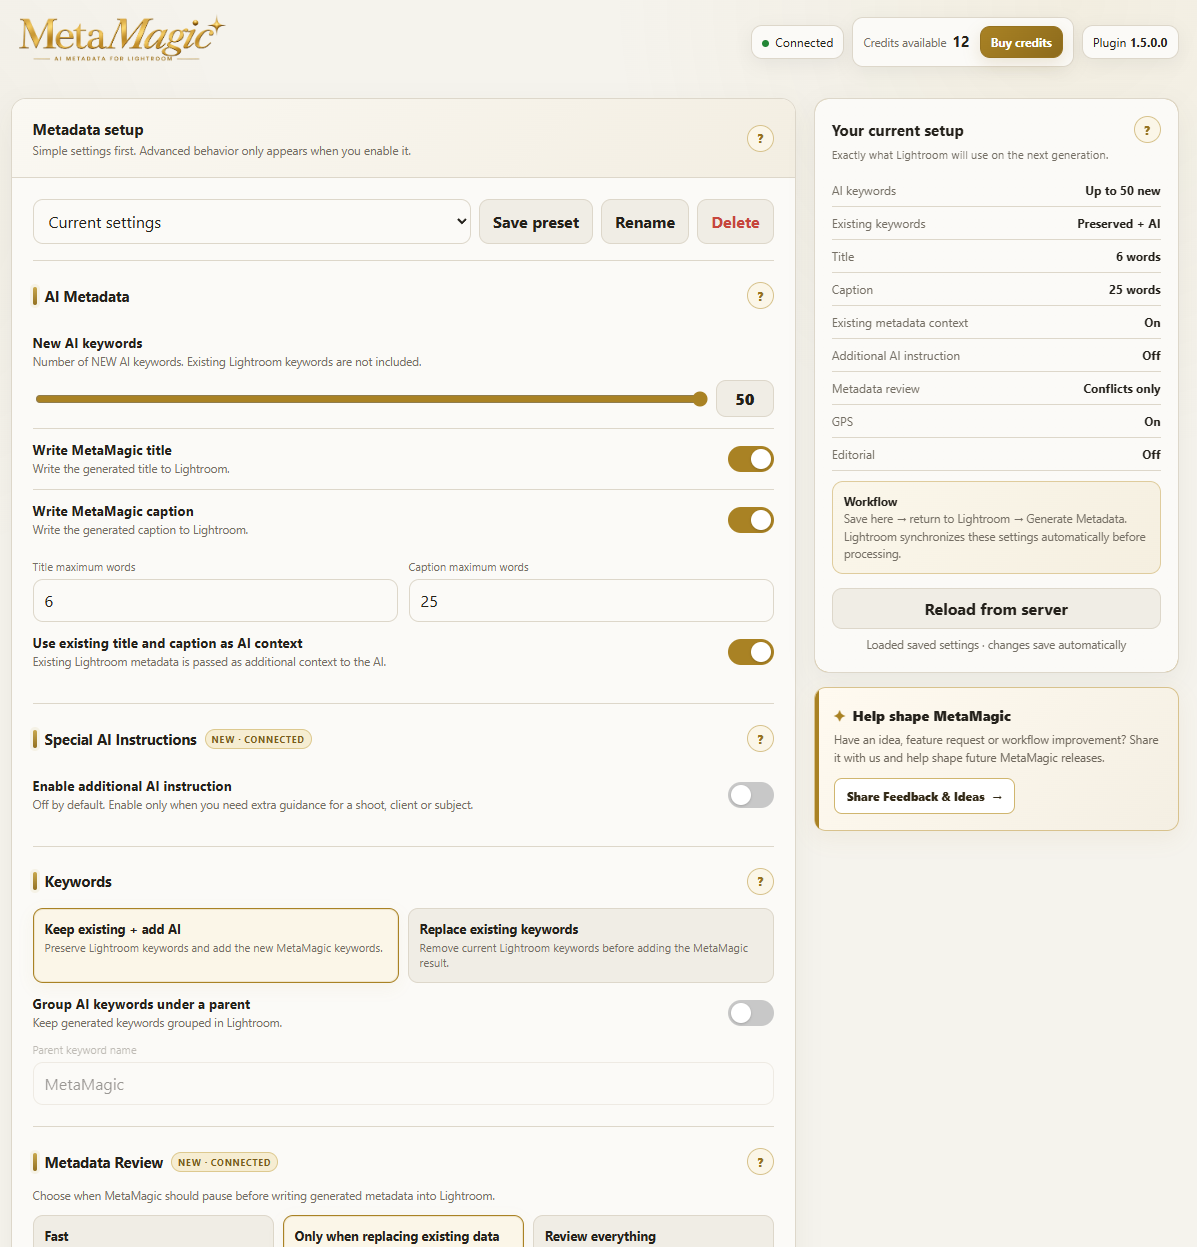Screen dimensions: 1197x1247
Task: Select Fast metadata review mode
Action: pos(153,1232)
